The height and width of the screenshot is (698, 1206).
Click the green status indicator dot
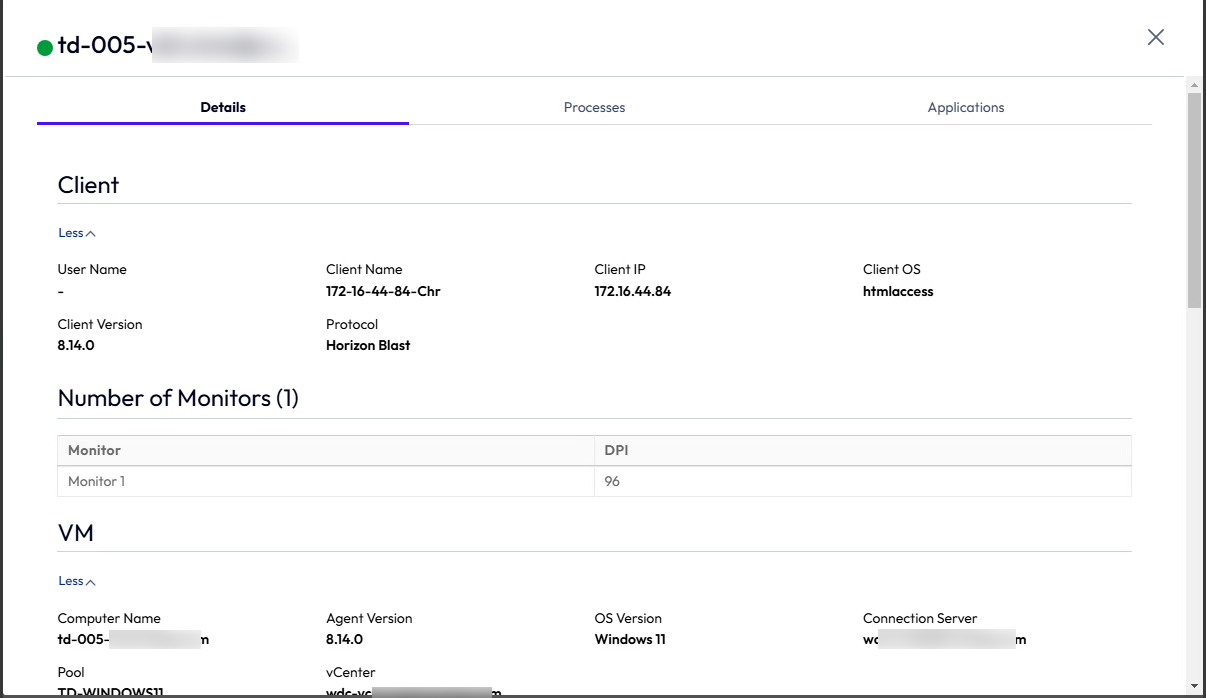click(x=45, y=47)
